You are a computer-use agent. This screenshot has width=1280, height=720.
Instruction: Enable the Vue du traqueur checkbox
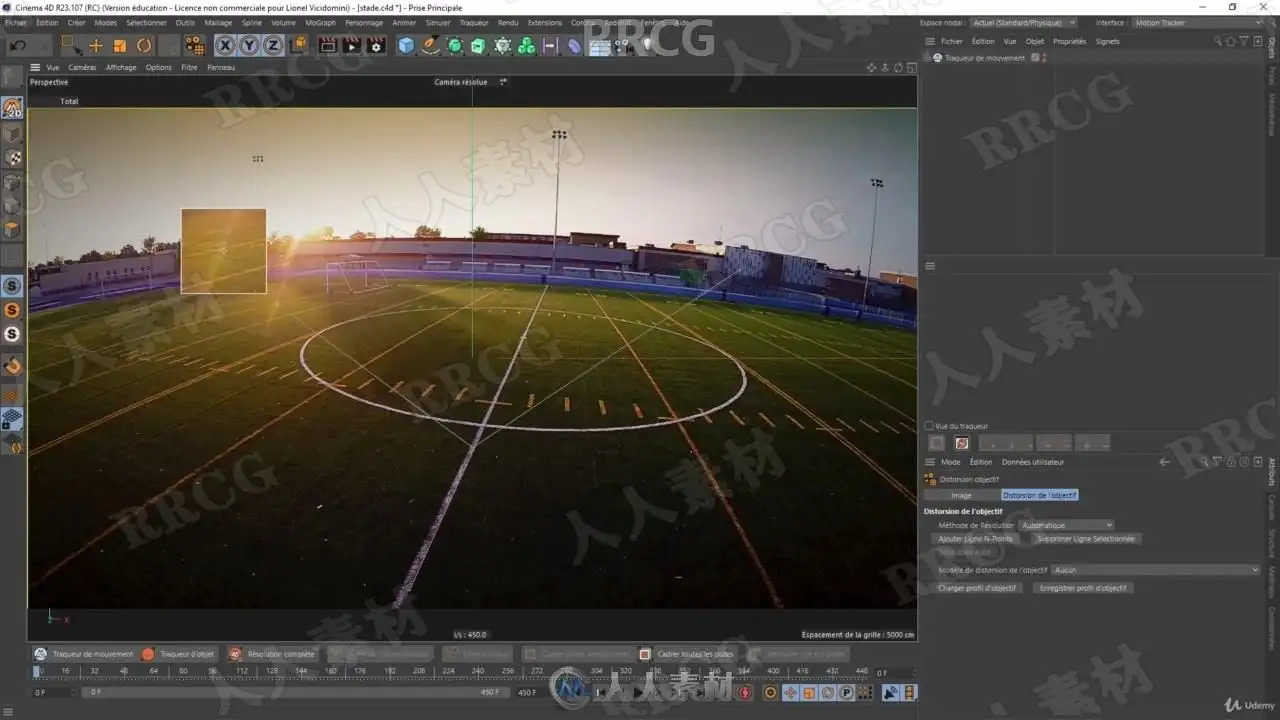[x=929, y=426]
